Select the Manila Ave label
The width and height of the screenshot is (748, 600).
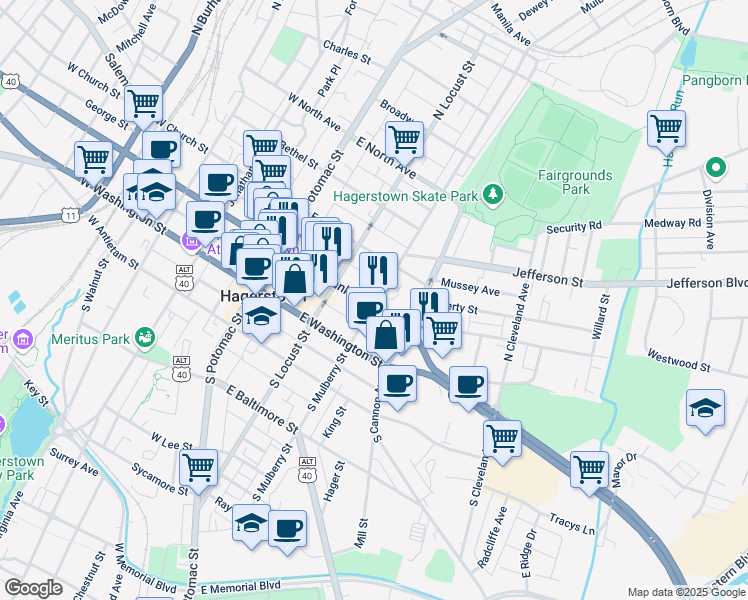pos(510,25)
